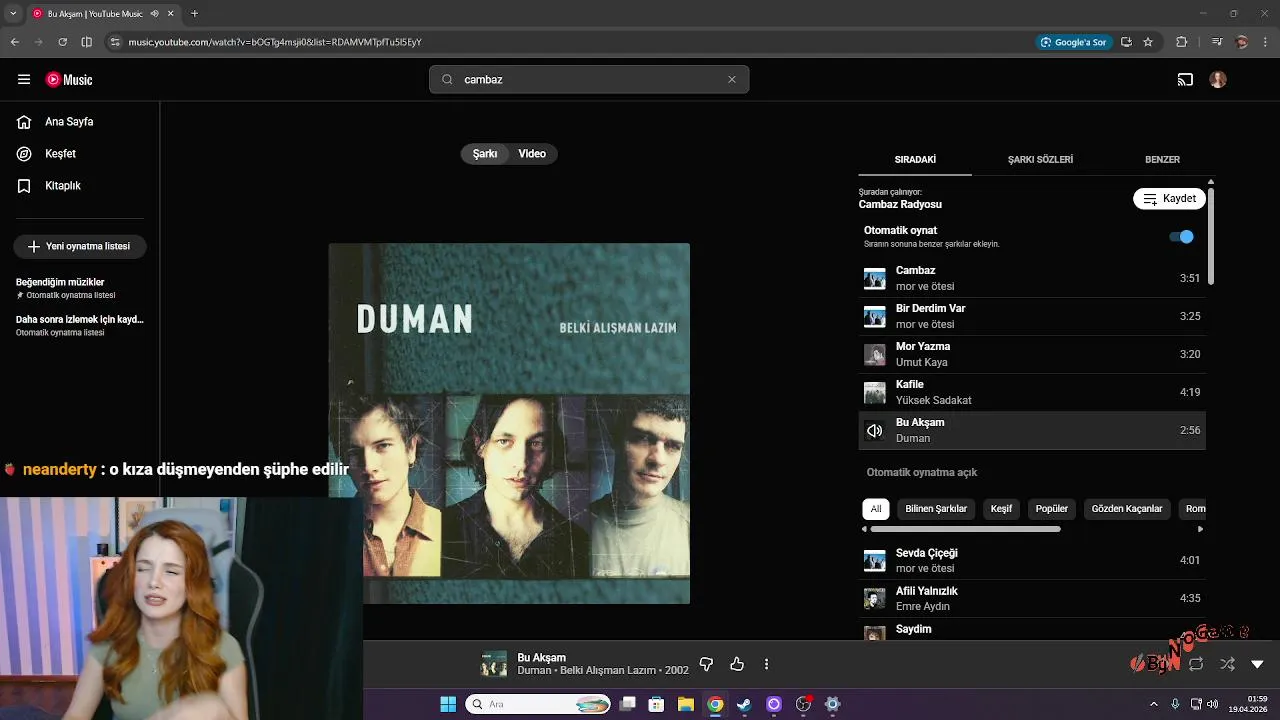1280x720 pixels.
Task: Mute the tab via speaker icon
Action: [155, 14]
